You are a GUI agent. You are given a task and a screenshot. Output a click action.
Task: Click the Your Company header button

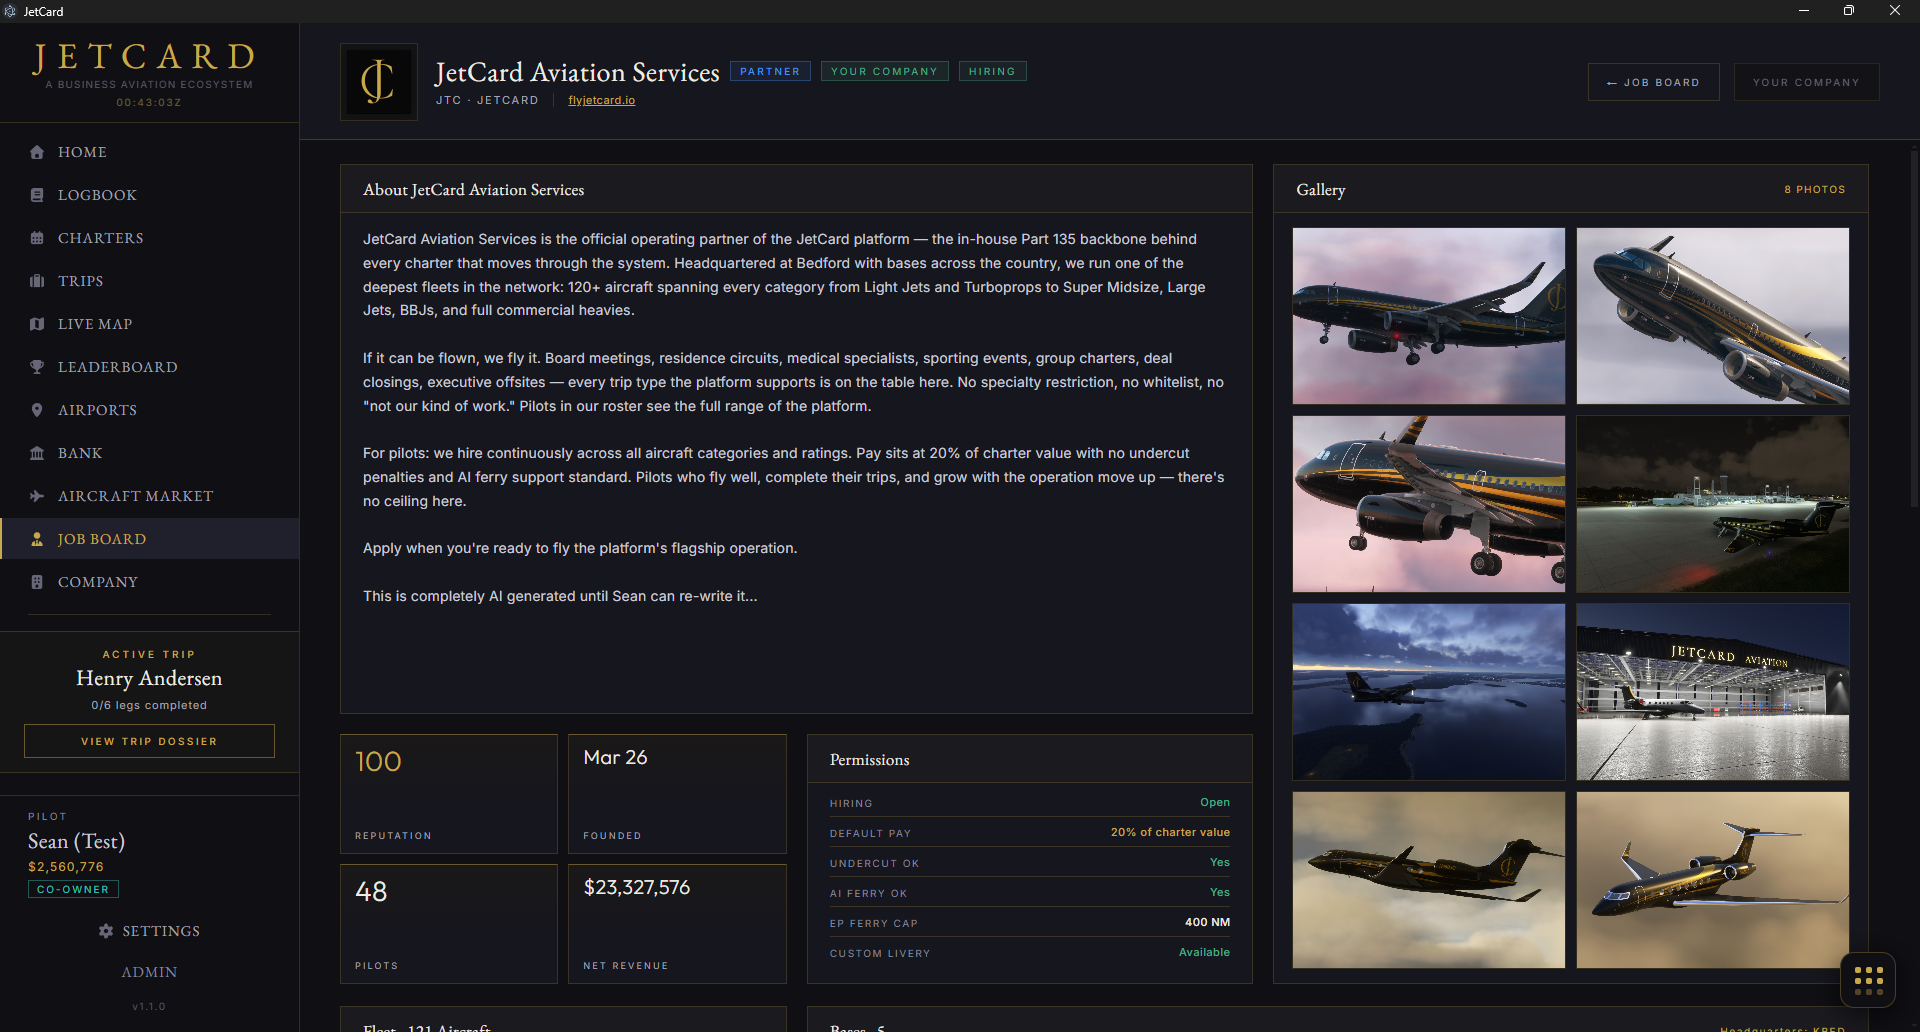(1806, 82)
